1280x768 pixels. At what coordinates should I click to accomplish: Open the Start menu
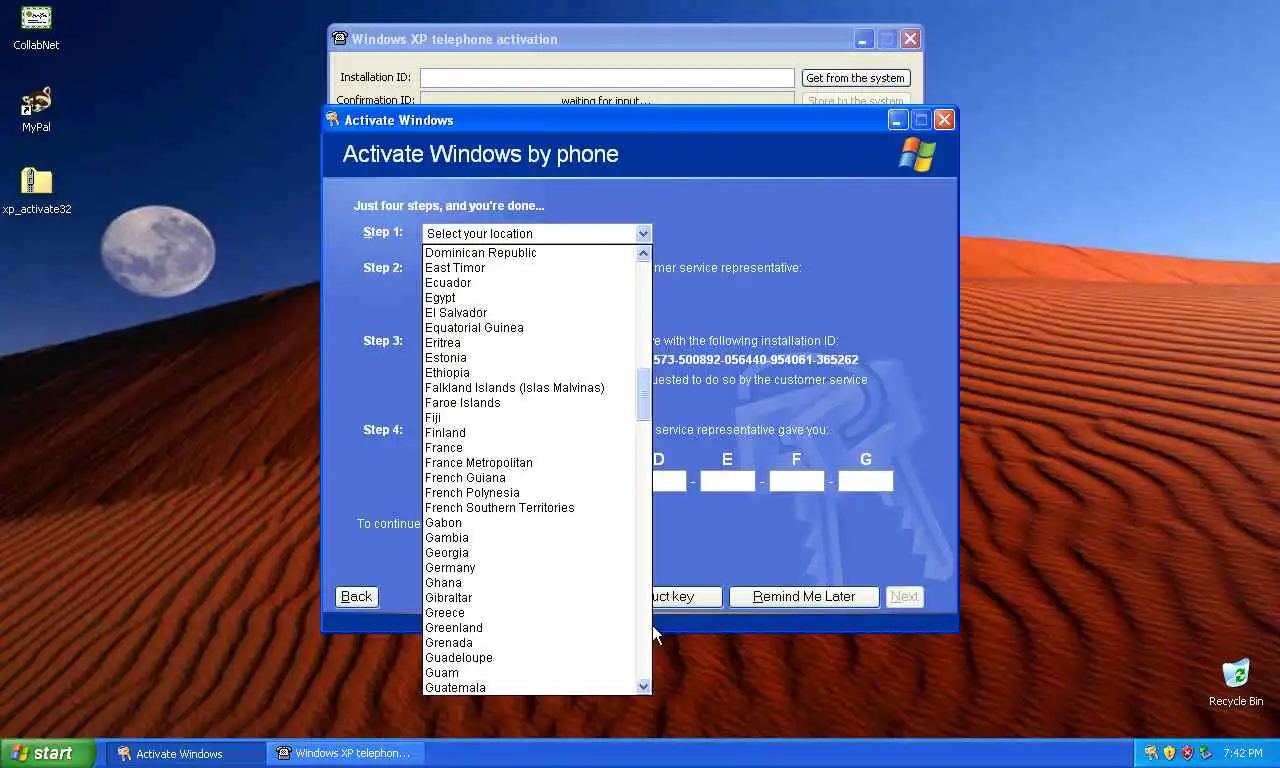click(x=48, y=753)
